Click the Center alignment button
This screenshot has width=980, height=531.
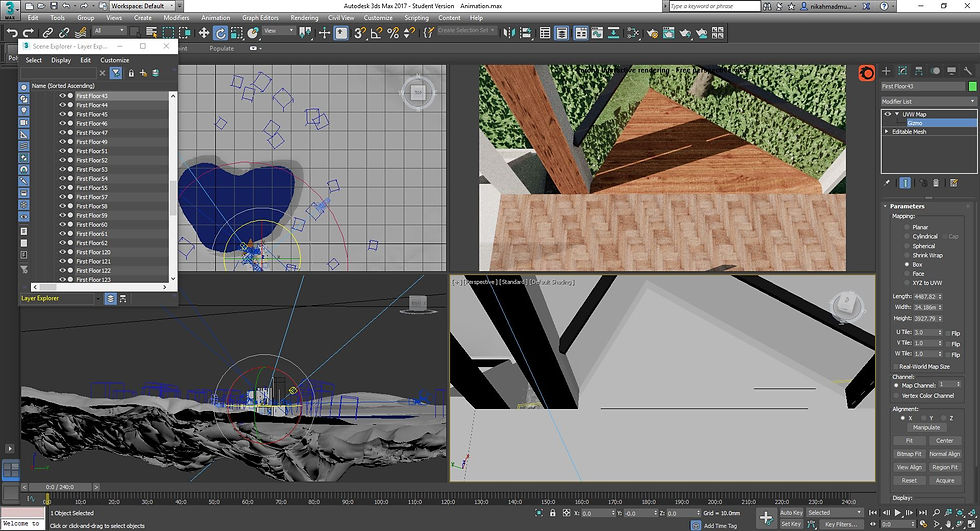(x=945, y=441)
